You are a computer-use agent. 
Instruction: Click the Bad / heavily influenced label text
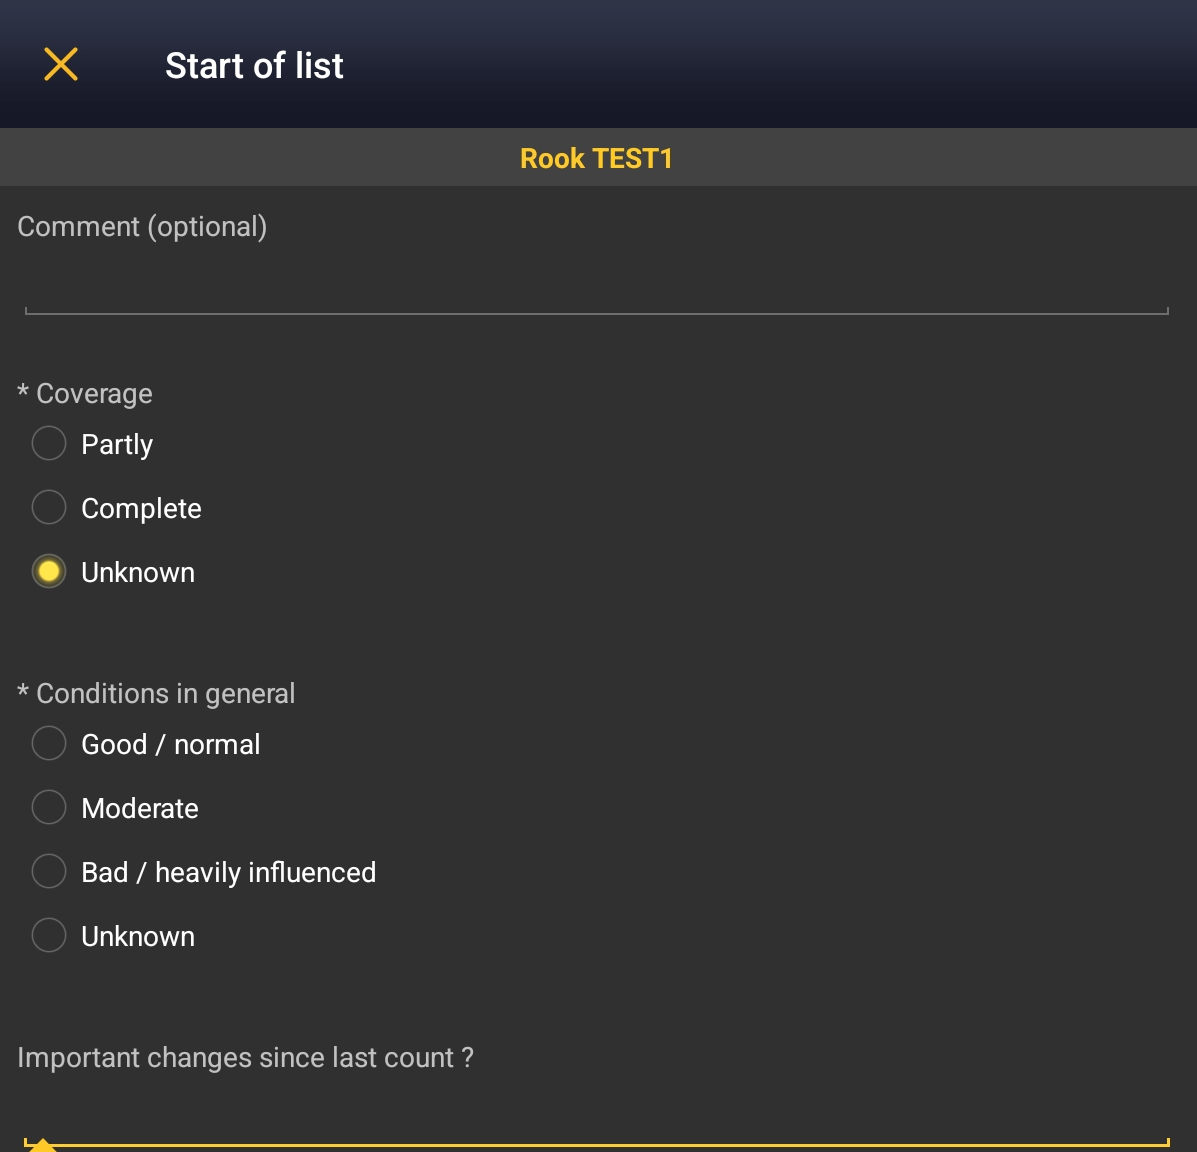coord(229,872)
